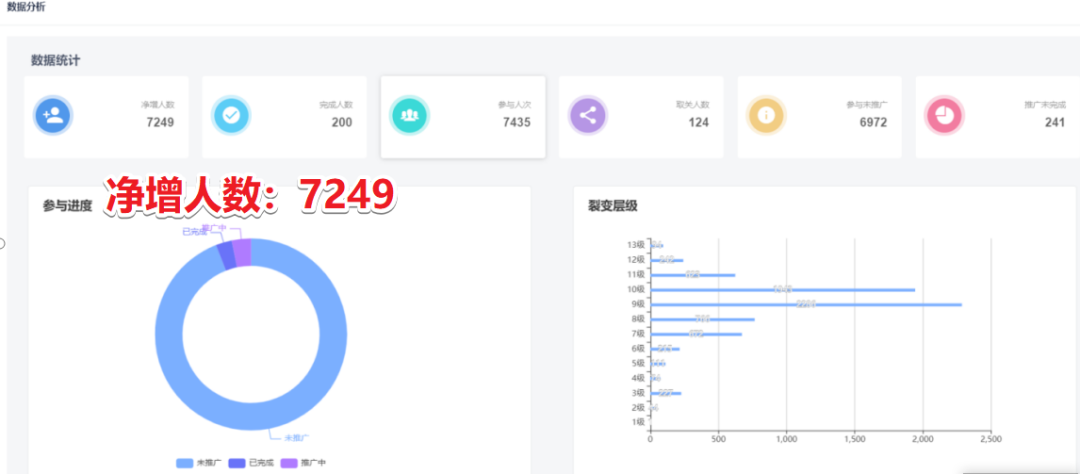Screen dimensions: 1080x474
Task: Click the 净增人数 card label
Action: click(x=158, y=105)
